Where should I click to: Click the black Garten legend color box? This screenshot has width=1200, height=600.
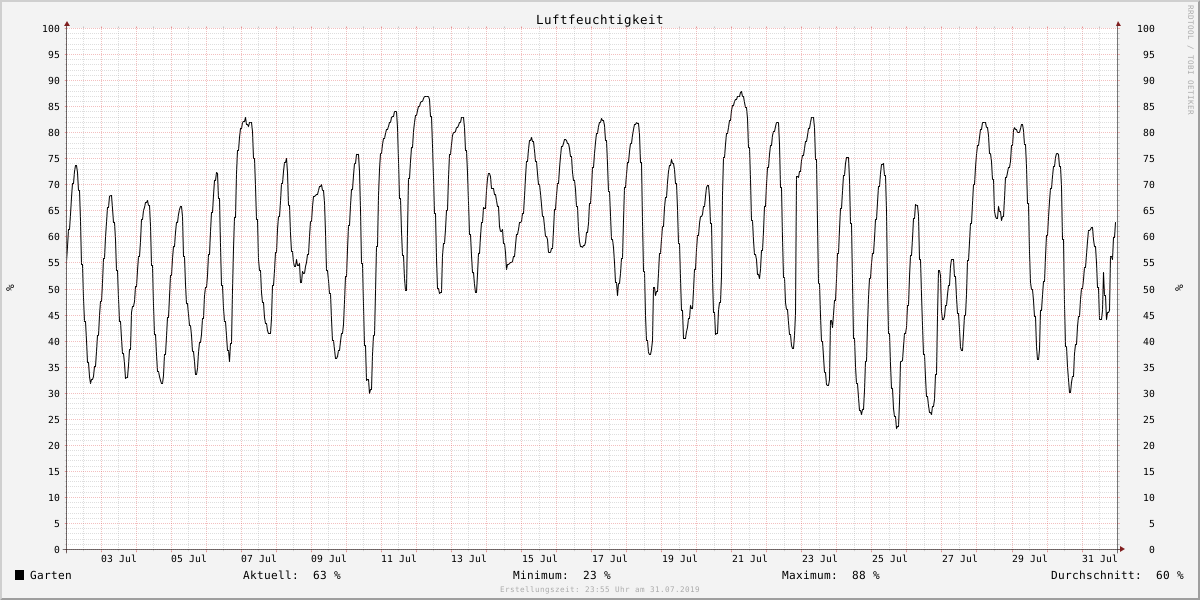tap(20, 575)
